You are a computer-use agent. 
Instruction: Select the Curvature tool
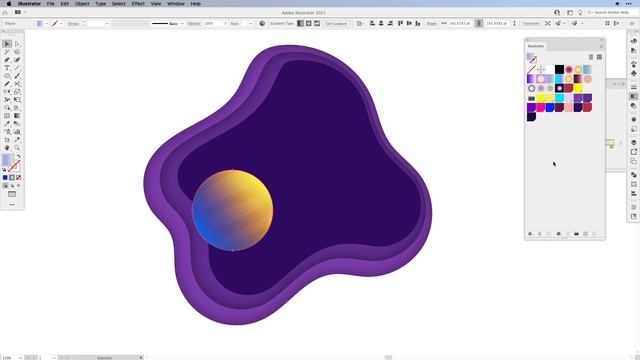(17, 60)
